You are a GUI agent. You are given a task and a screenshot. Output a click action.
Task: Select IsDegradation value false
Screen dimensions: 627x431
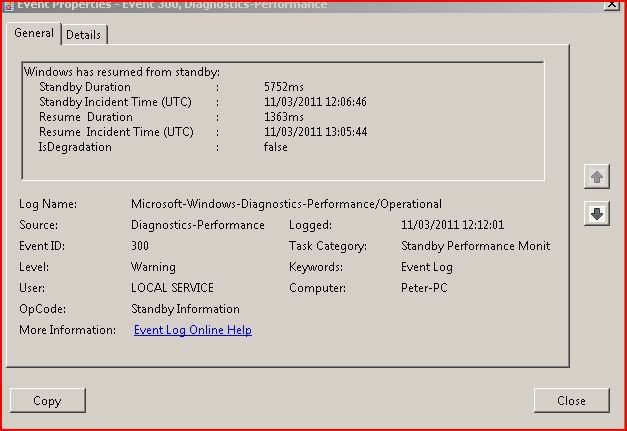click(276, 147)
